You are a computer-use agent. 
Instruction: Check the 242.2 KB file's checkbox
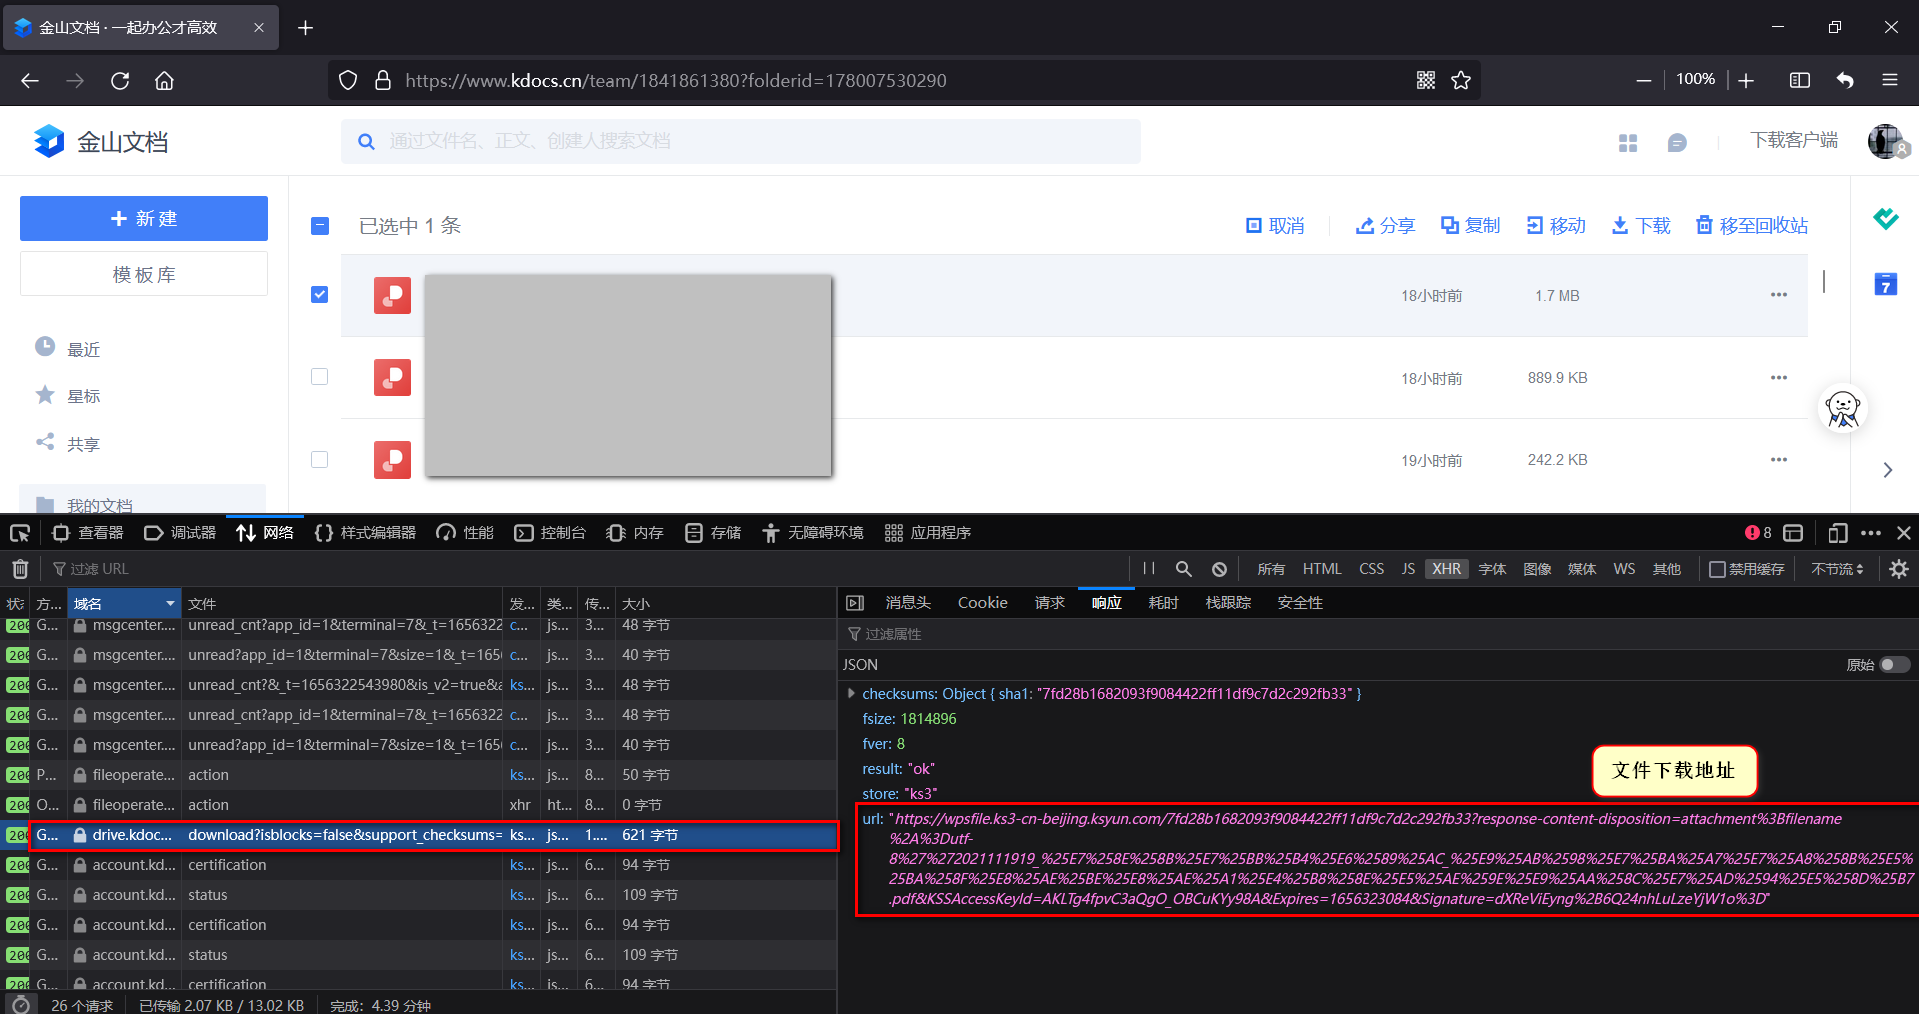click(320, 460)
